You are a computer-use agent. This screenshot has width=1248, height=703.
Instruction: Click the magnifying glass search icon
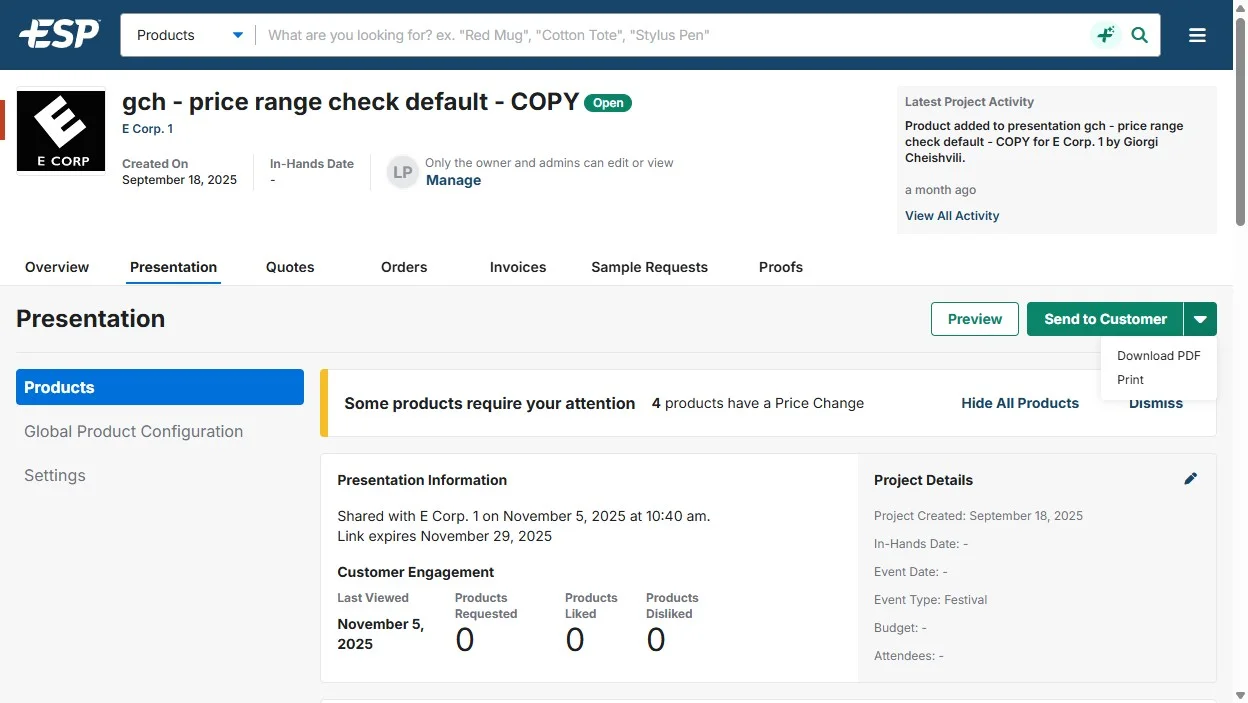[x=1139, y=35]
